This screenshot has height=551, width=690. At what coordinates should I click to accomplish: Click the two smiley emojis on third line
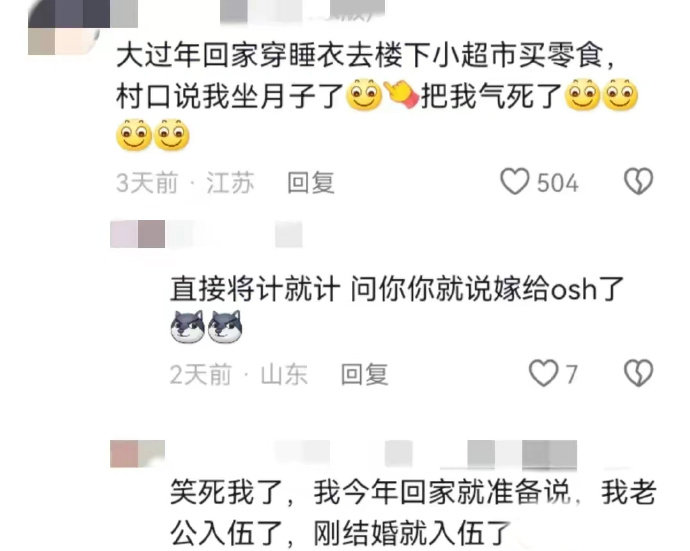click(153, 135)
